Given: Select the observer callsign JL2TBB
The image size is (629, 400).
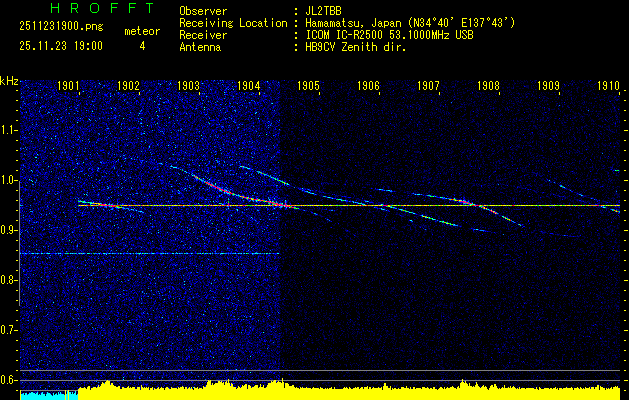Looking at the screenshot, I should point(324,11).
